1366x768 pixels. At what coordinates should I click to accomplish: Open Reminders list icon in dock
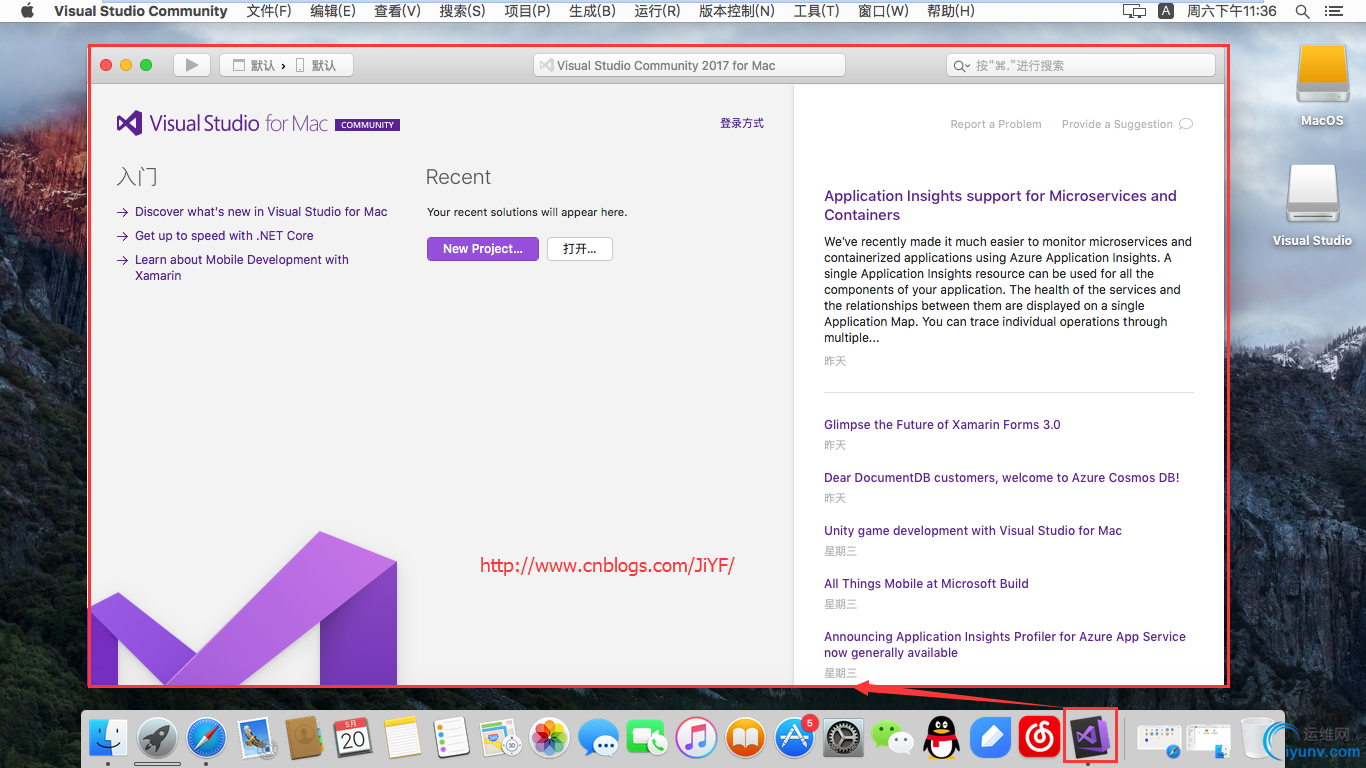[452, 738]
